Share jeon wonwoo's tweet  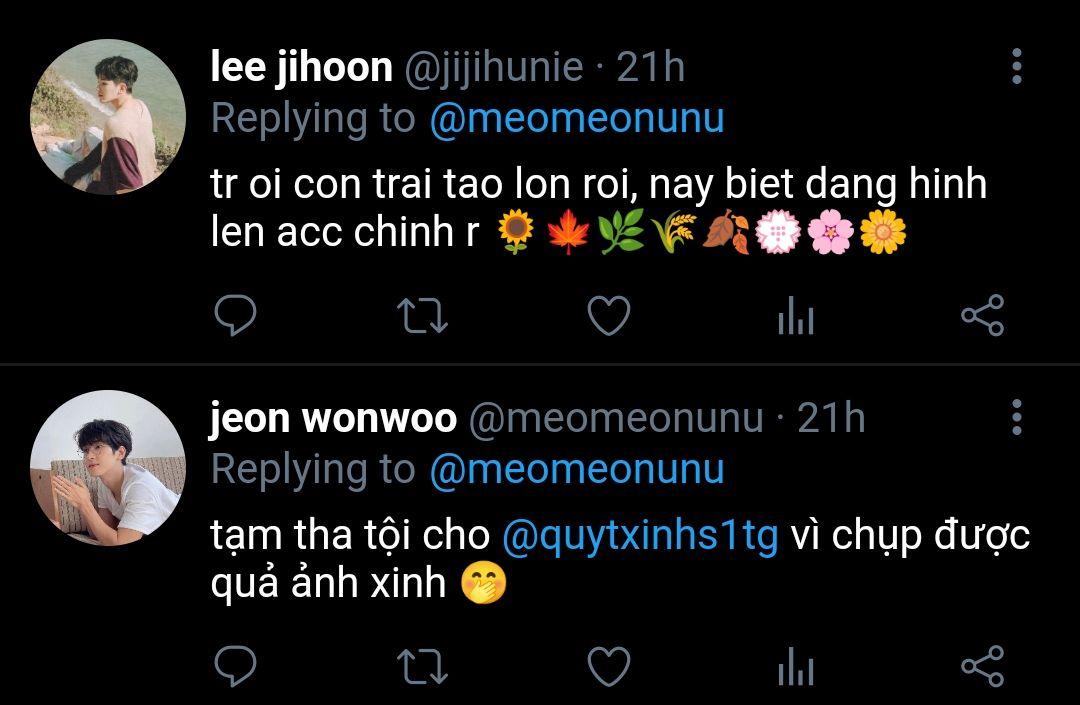983,666
